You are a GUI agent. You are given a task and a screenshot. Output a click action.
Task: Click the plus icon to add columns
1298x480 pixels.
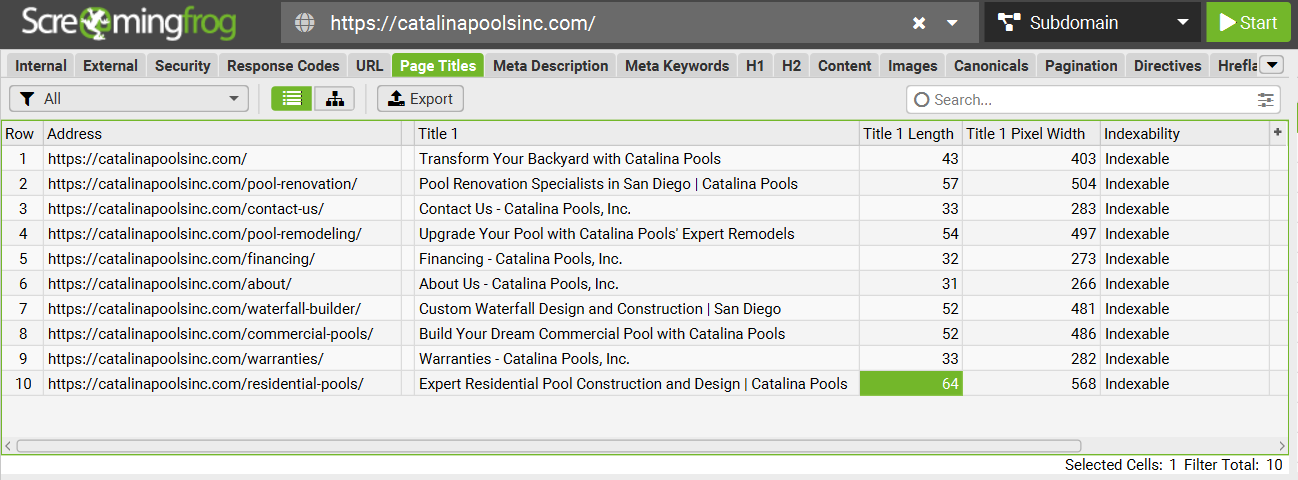click(1277, 133)
